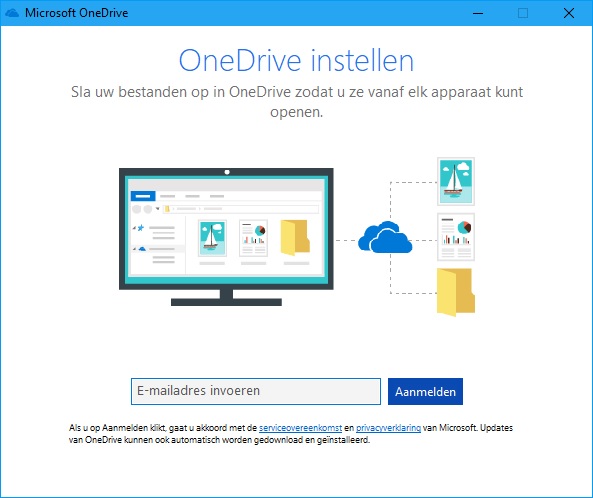This screenshot has height=498, width=593.
Task: Click the blue OneDrive cloud illustration
Action: [x=385, y=237]
